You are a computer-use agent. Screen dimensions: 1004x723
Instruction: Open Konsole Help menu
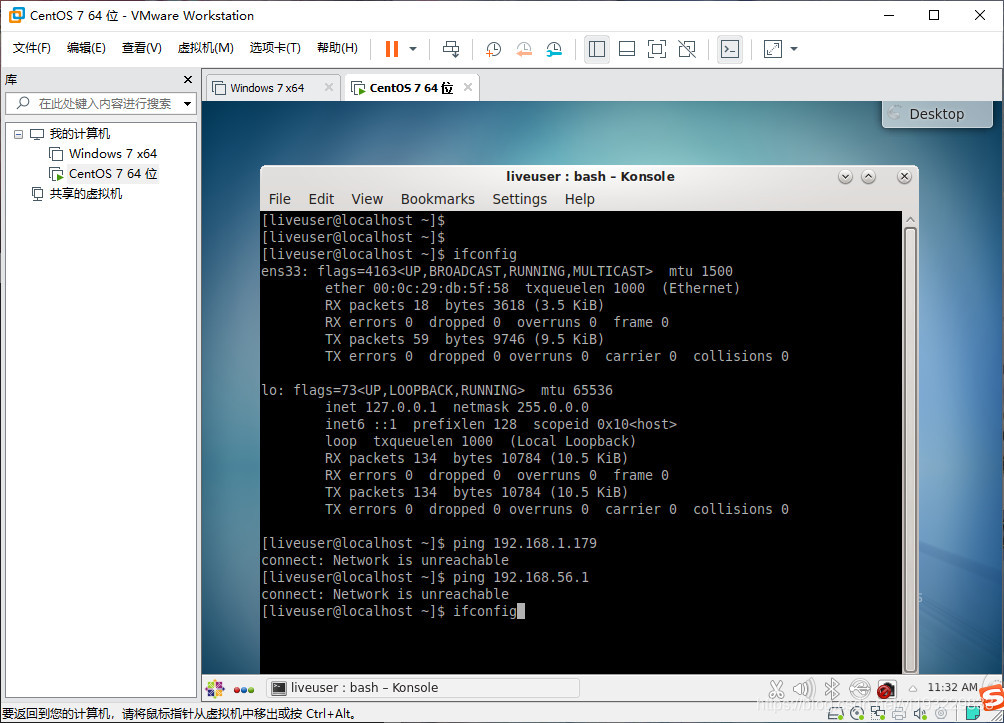click(579, 199)
